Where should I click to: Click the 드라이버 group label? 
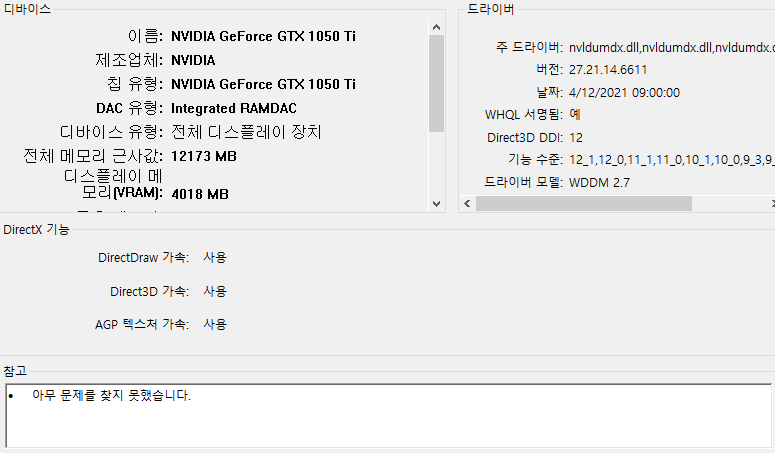(491, 9)
